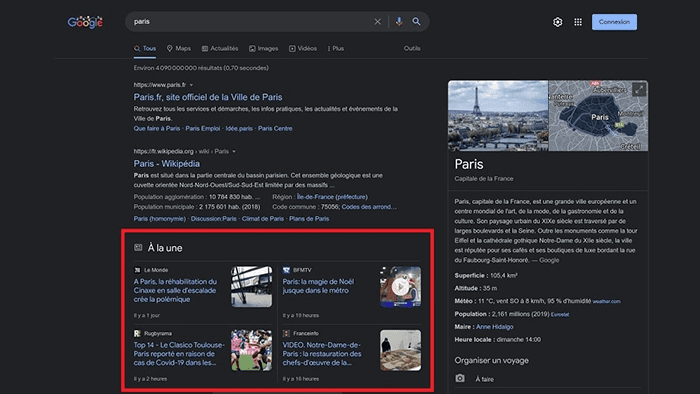This screenshot has width=700, height=394.
Task: Open BFMTV article Paris: la magie de Noël
Action: click(x=318, y=286)
